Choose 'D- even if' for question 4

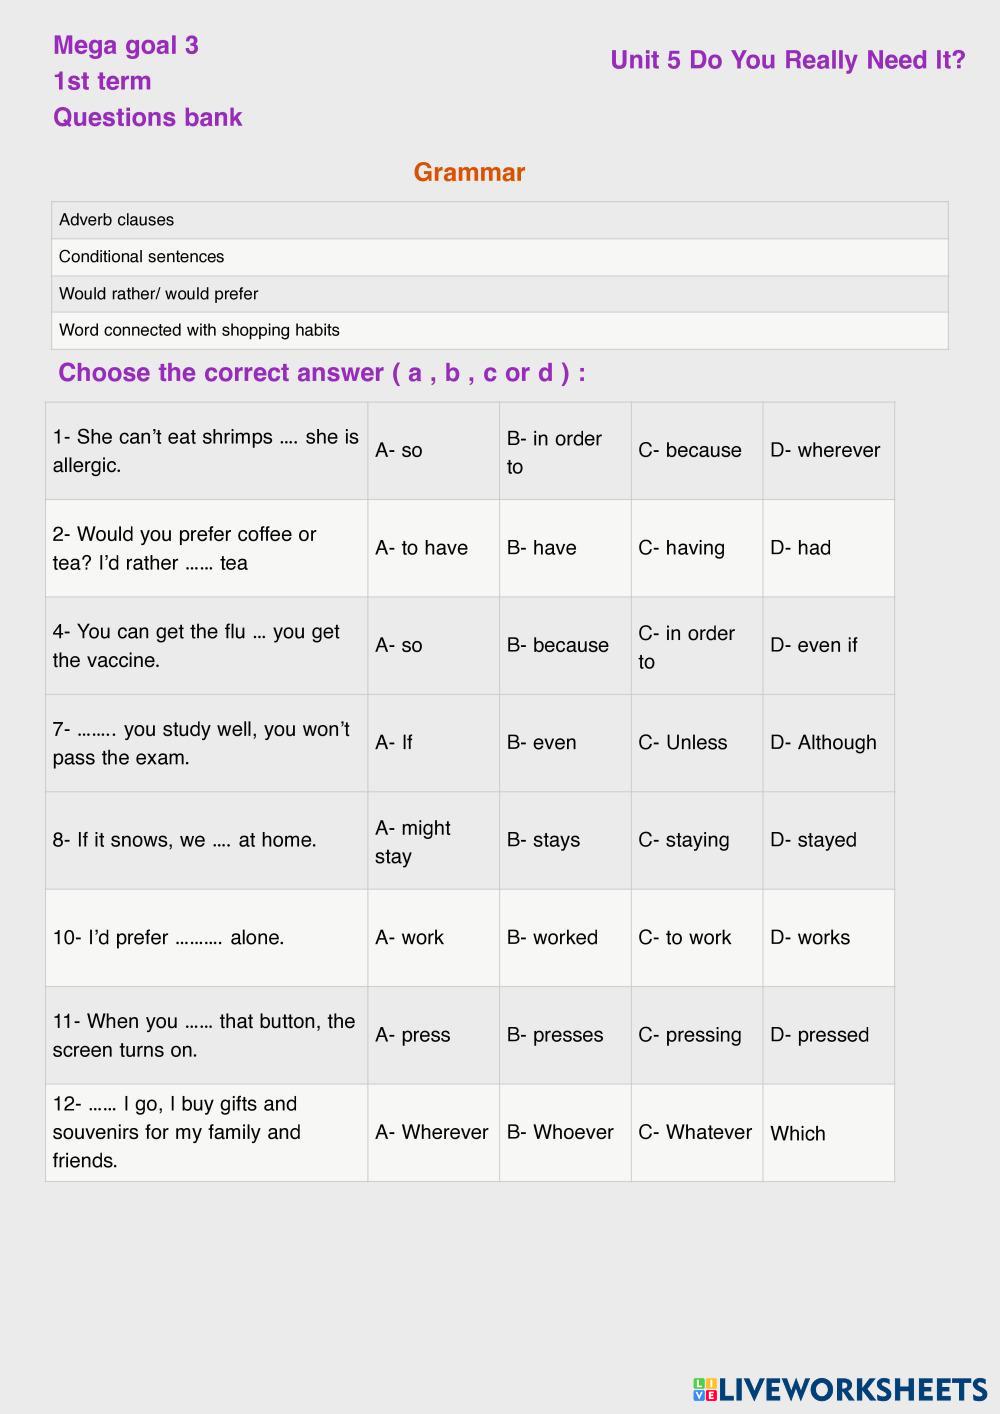(x=813, y=645)
